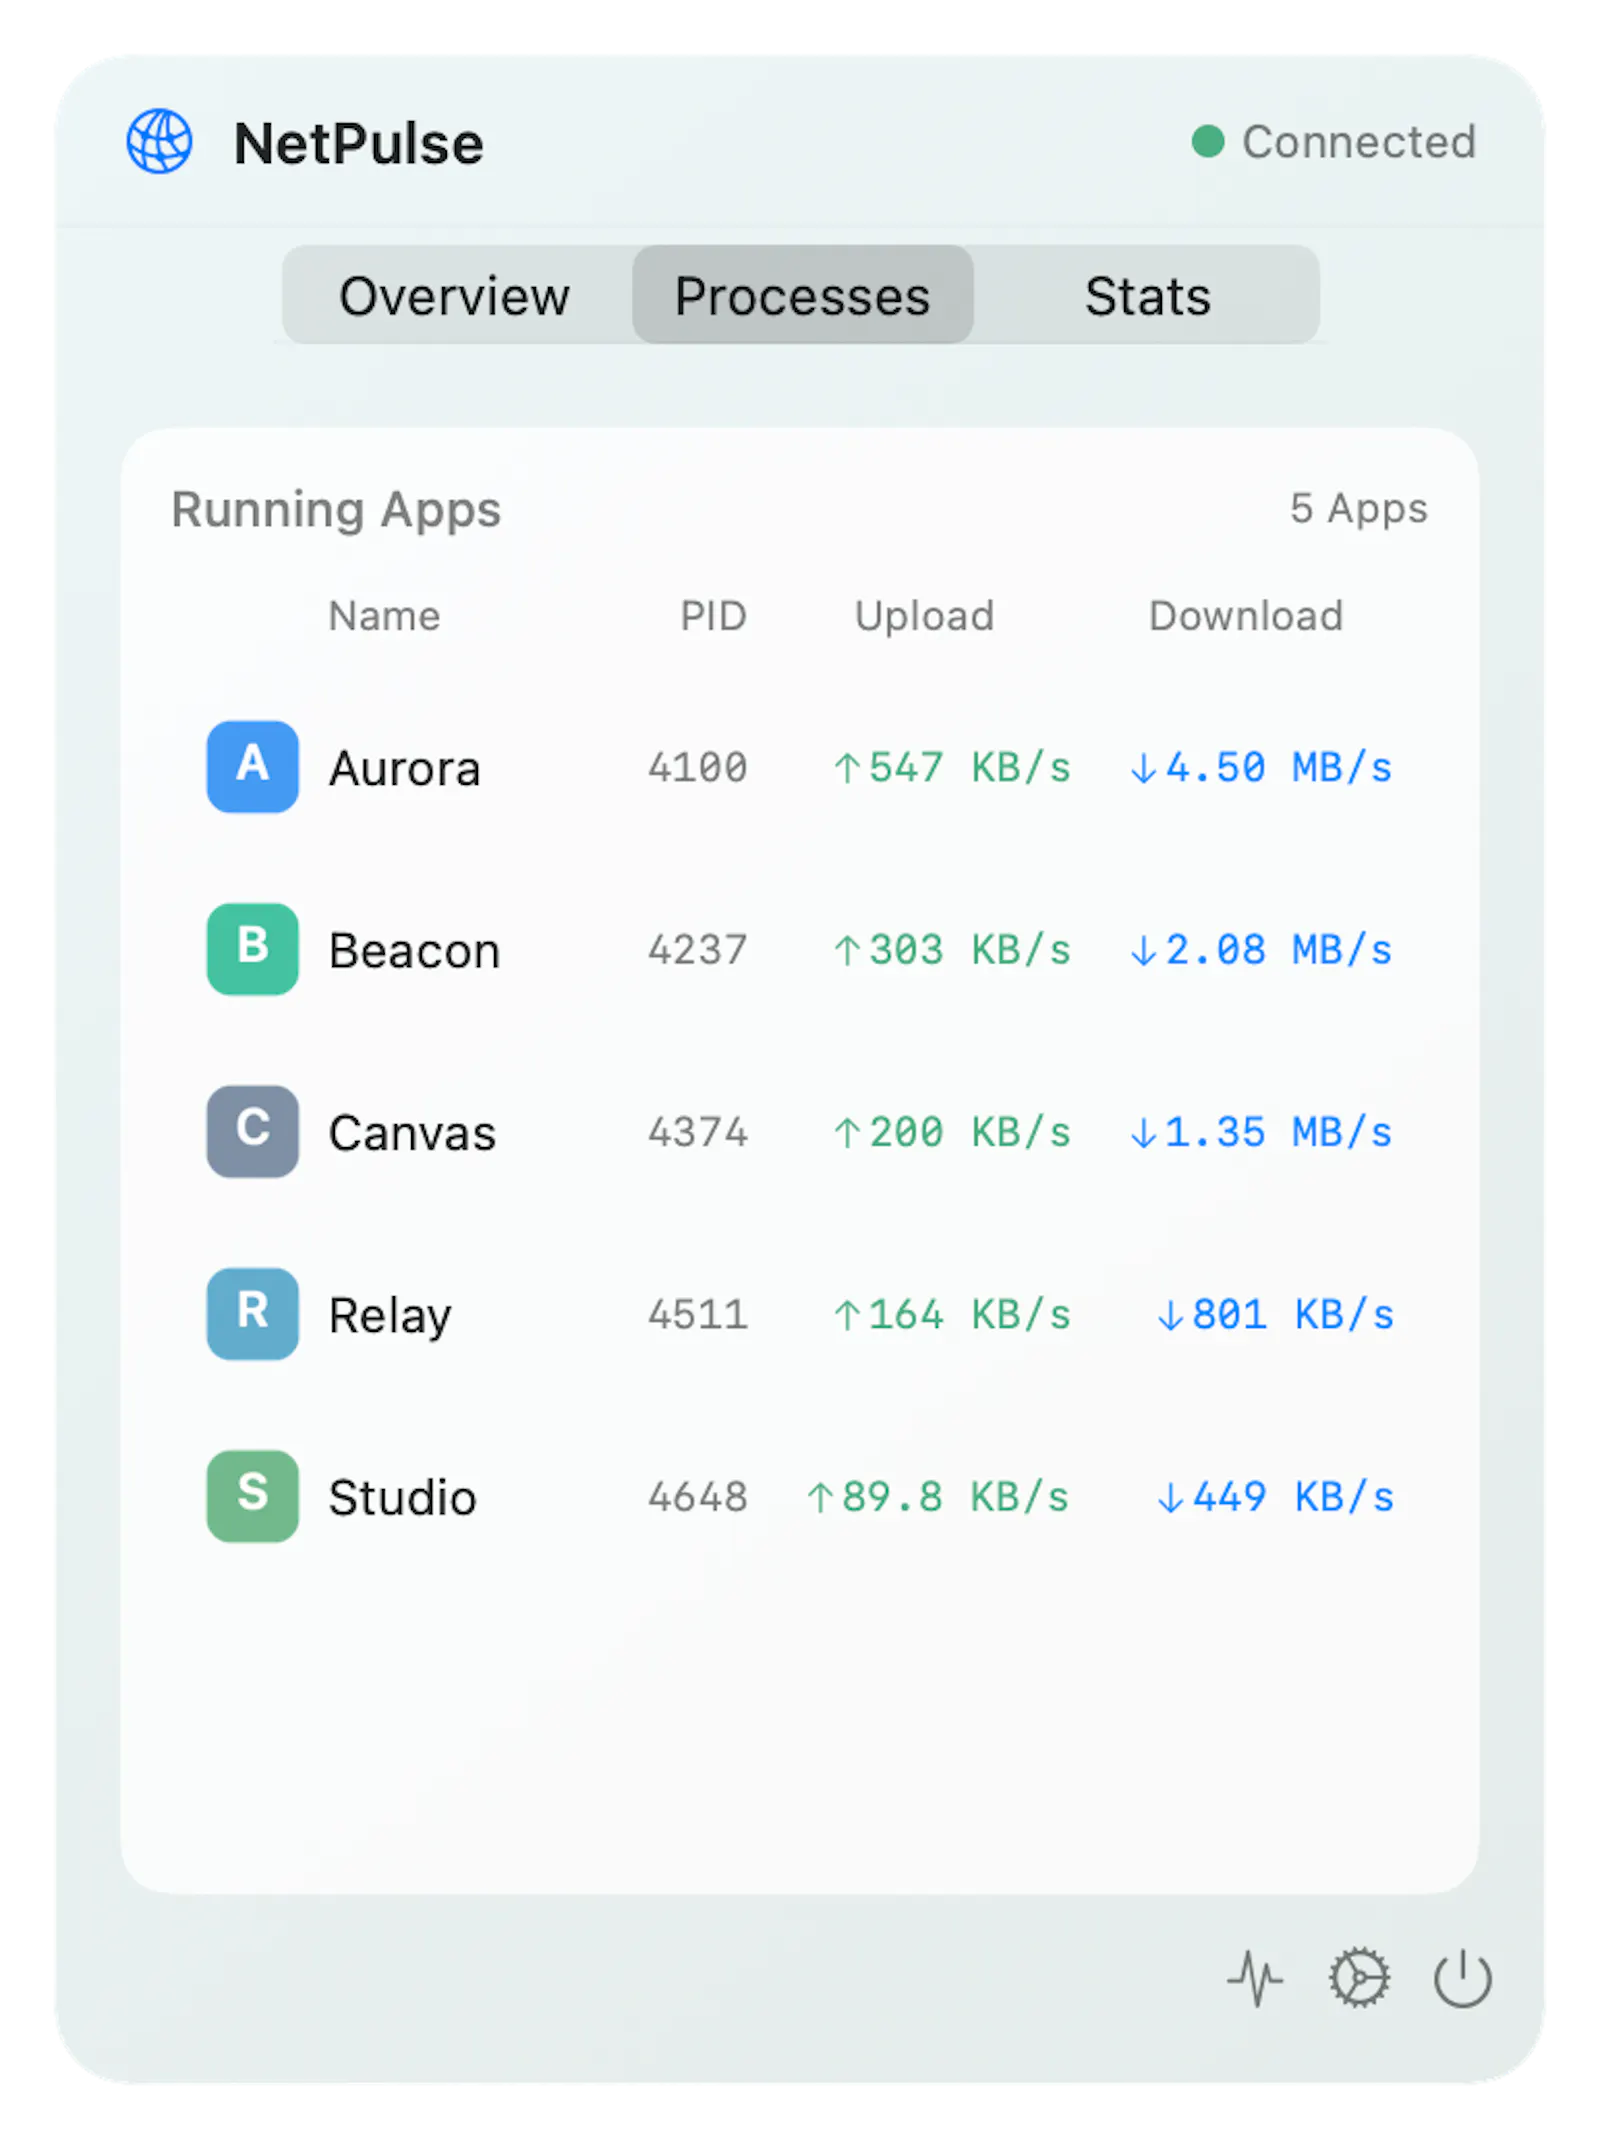Click the NetPulse globe logo icon
This screenshot has height=2139, width=1600.
[x=159, y=141]
